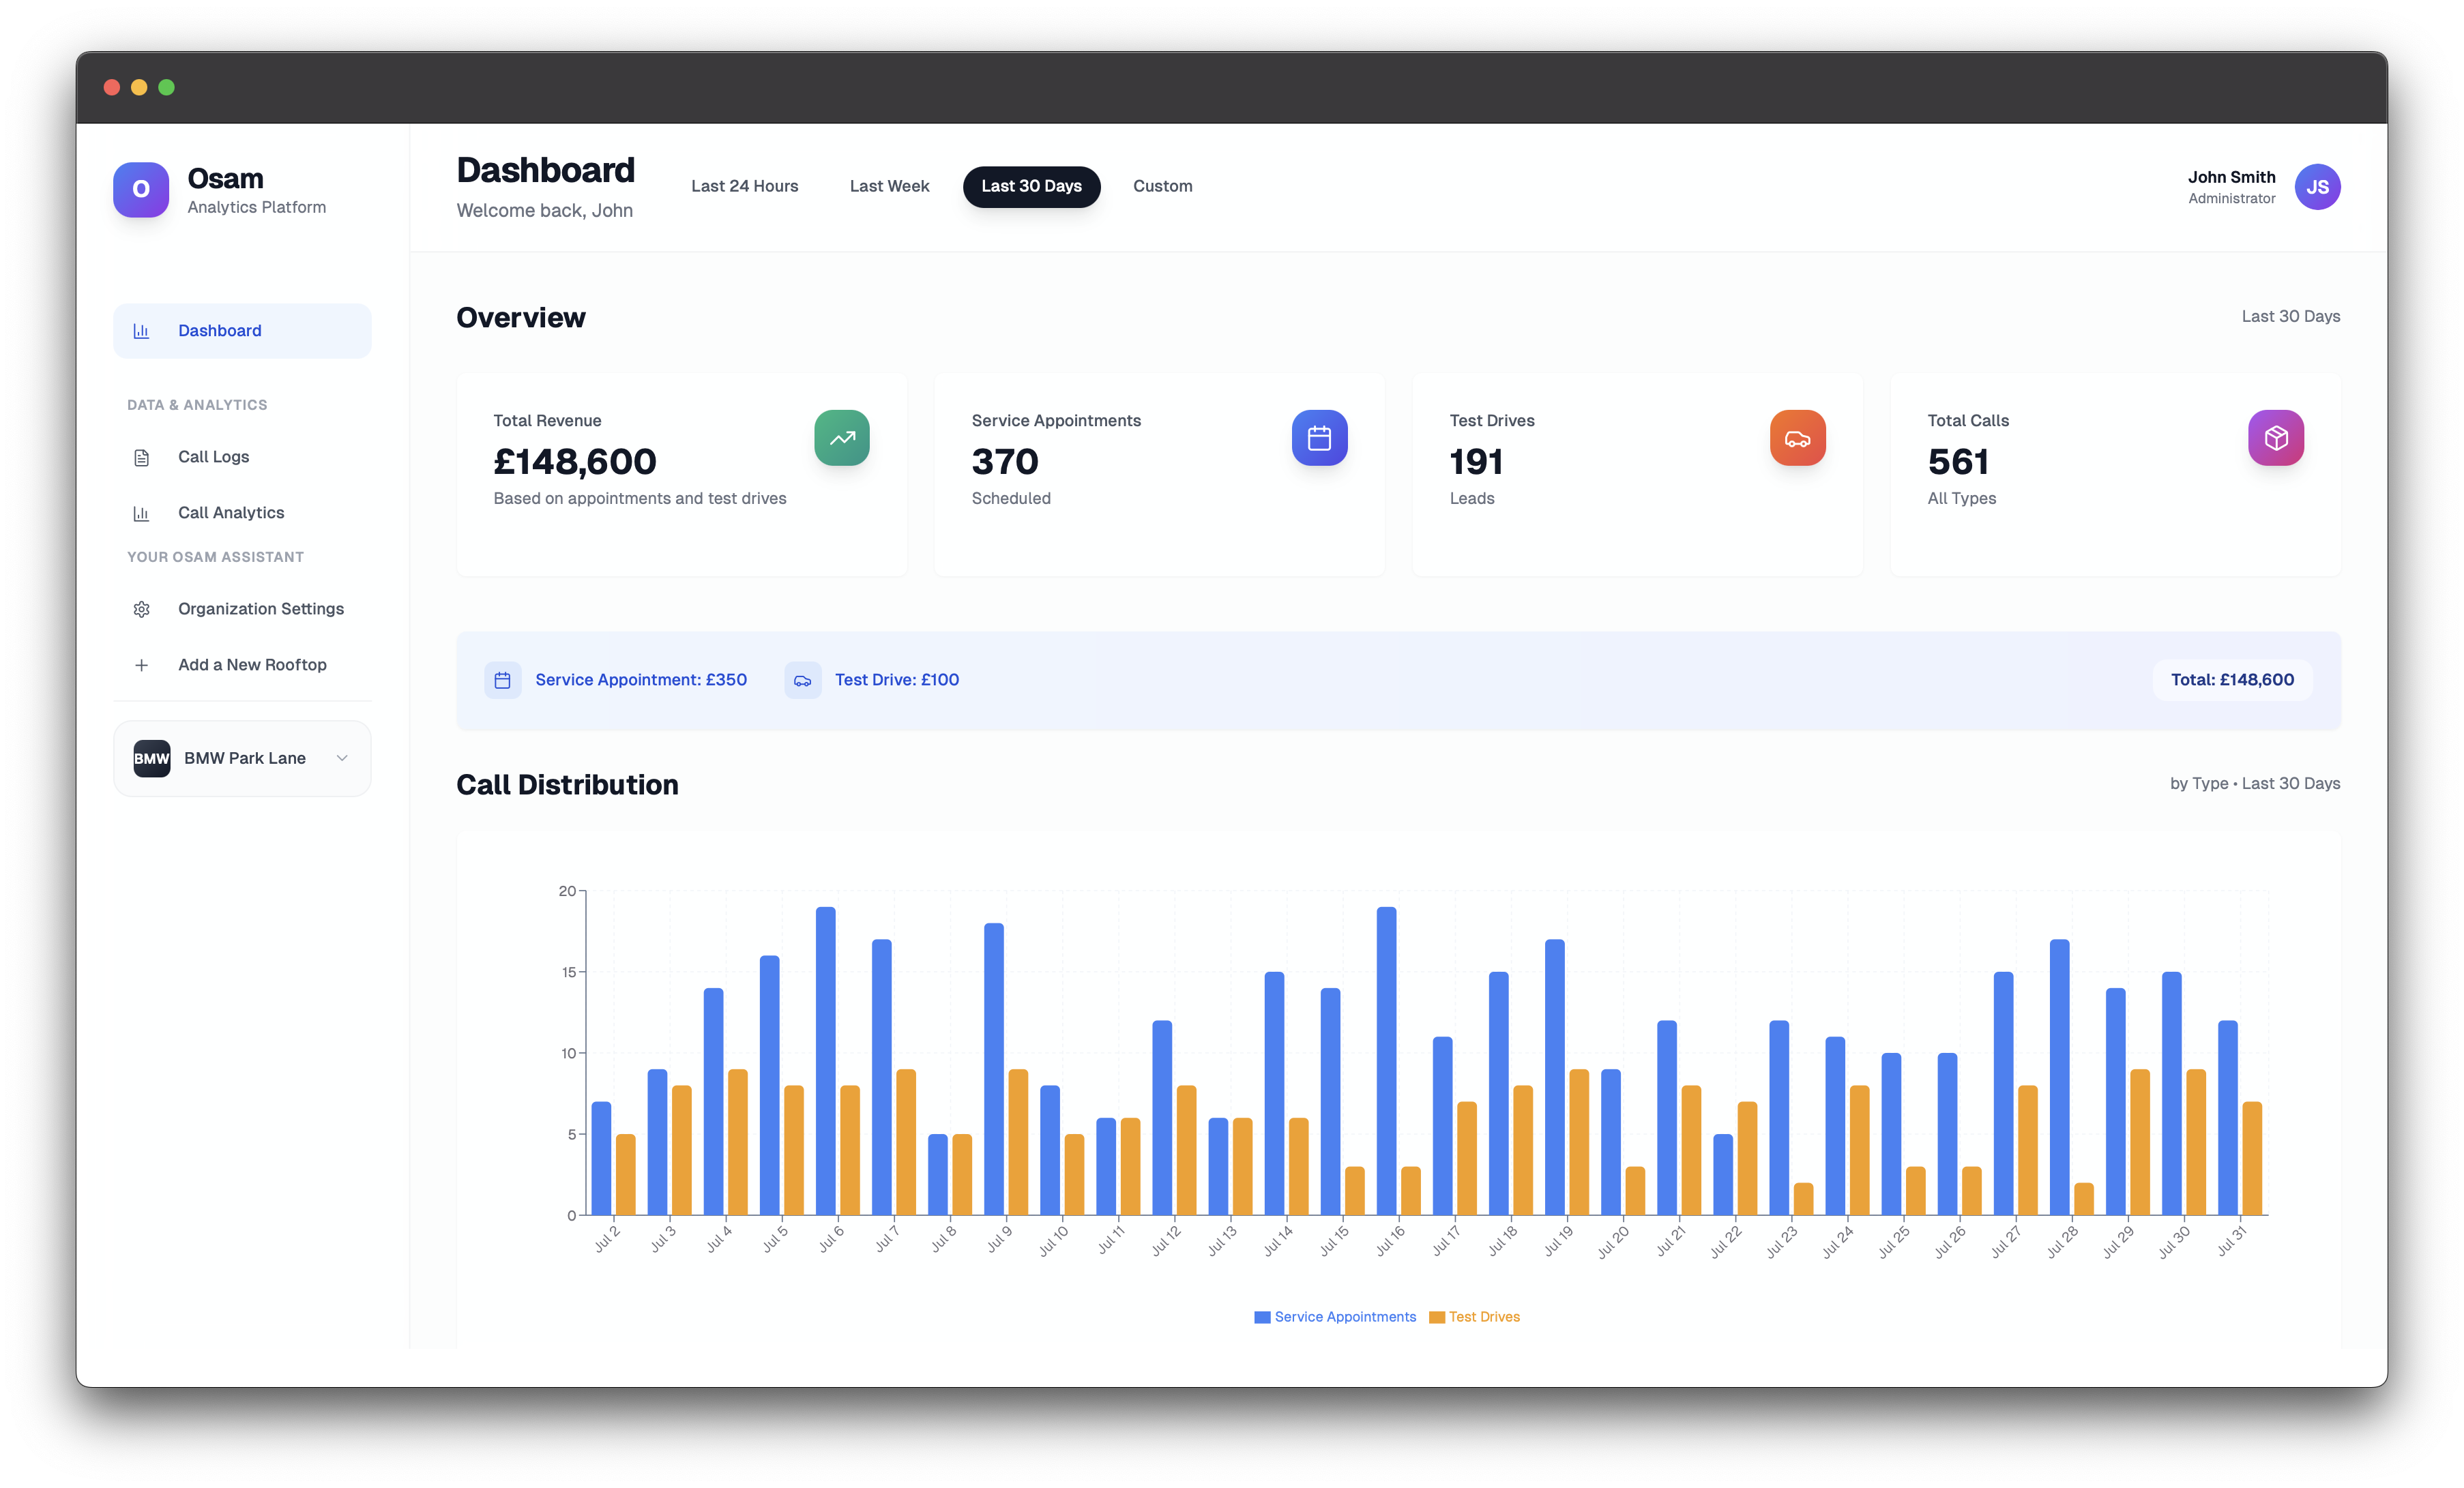
Task: Click the Call Logs document icon
Action: click(142, 457)
